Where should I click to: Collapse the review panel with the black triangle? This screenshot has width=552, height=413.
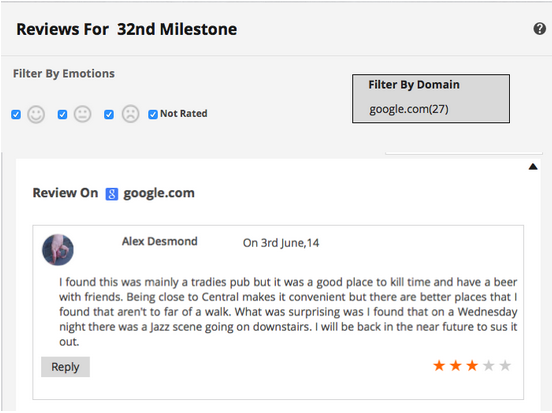pos(533,167)
